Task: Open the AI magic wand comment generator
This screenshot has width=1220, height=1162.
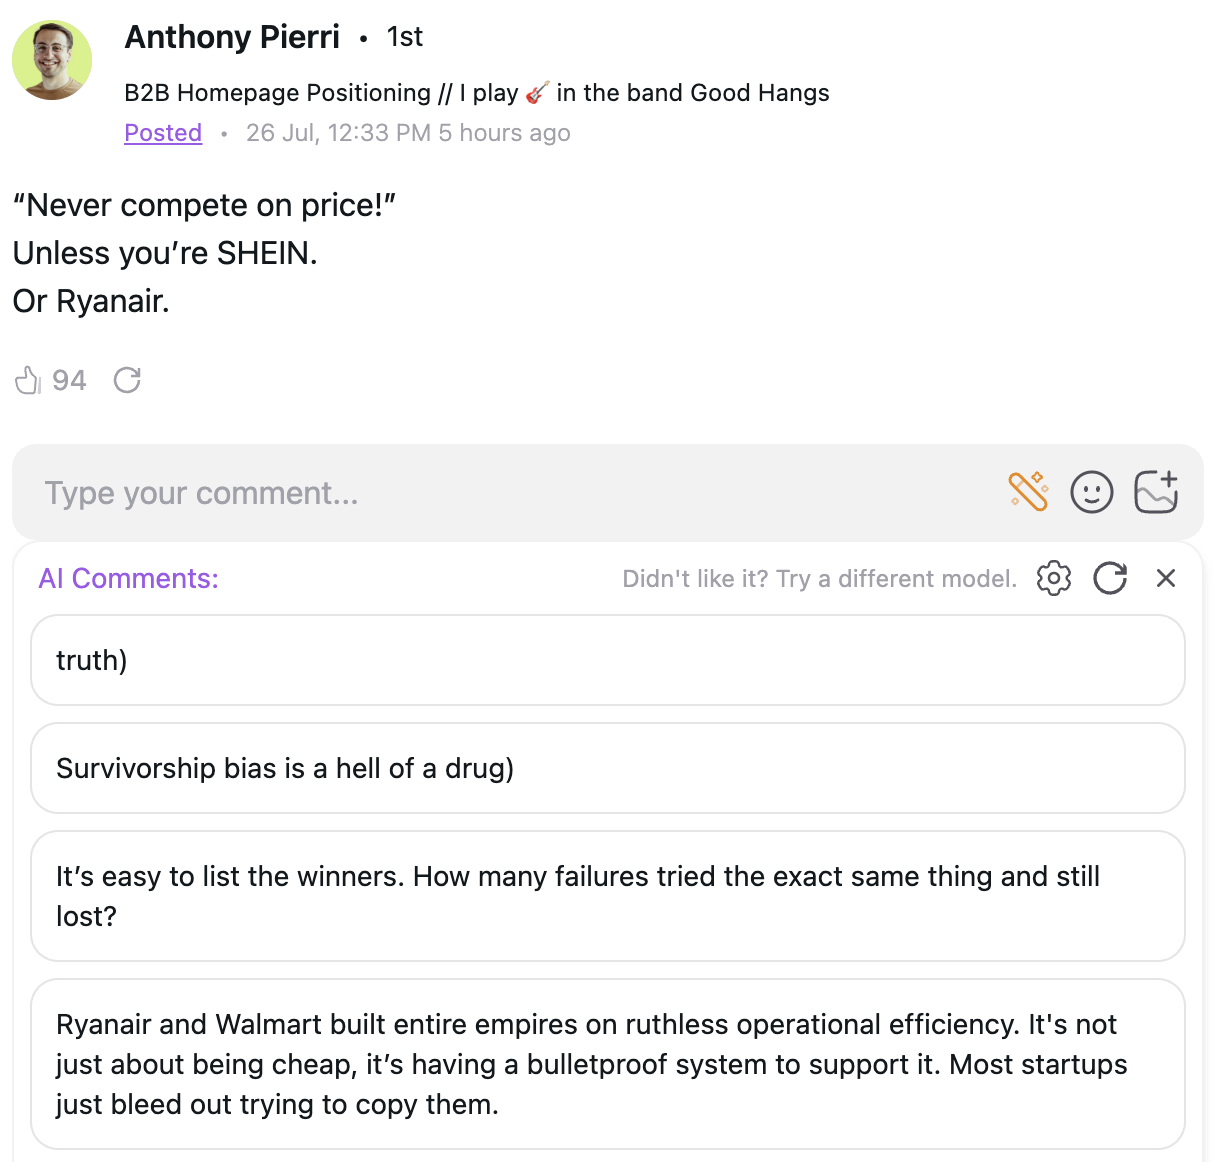Action: point(1028,492)
